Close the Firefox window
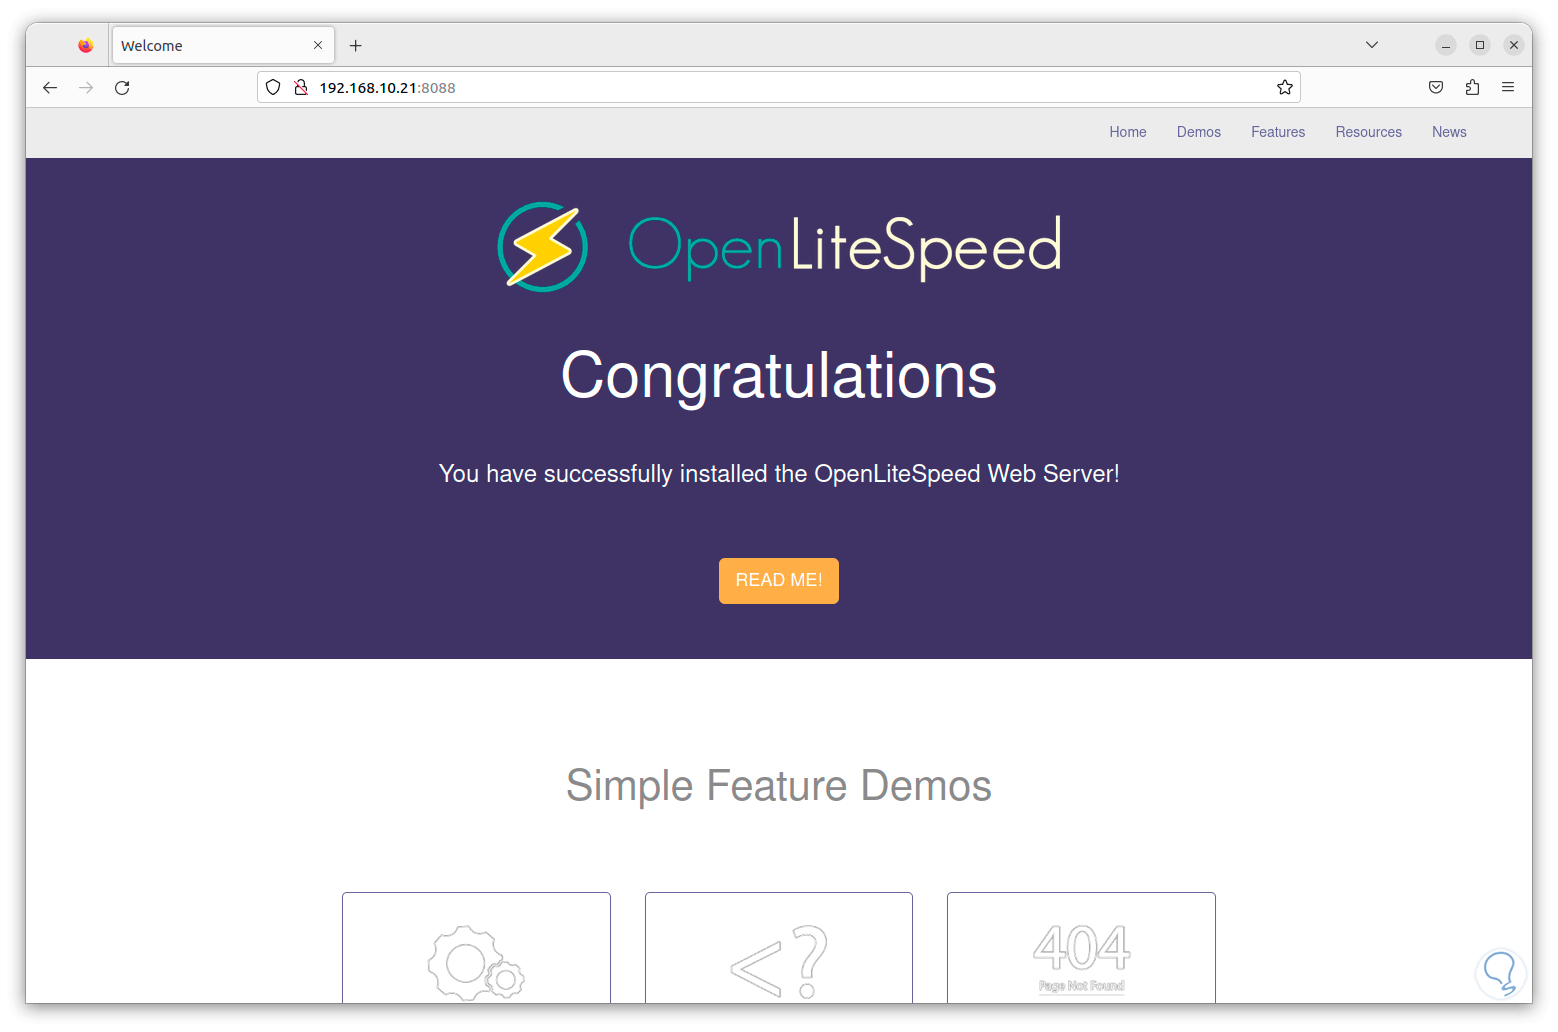The height and width of the screenshot is (1032, 1558). click(x=1514, y=45)
